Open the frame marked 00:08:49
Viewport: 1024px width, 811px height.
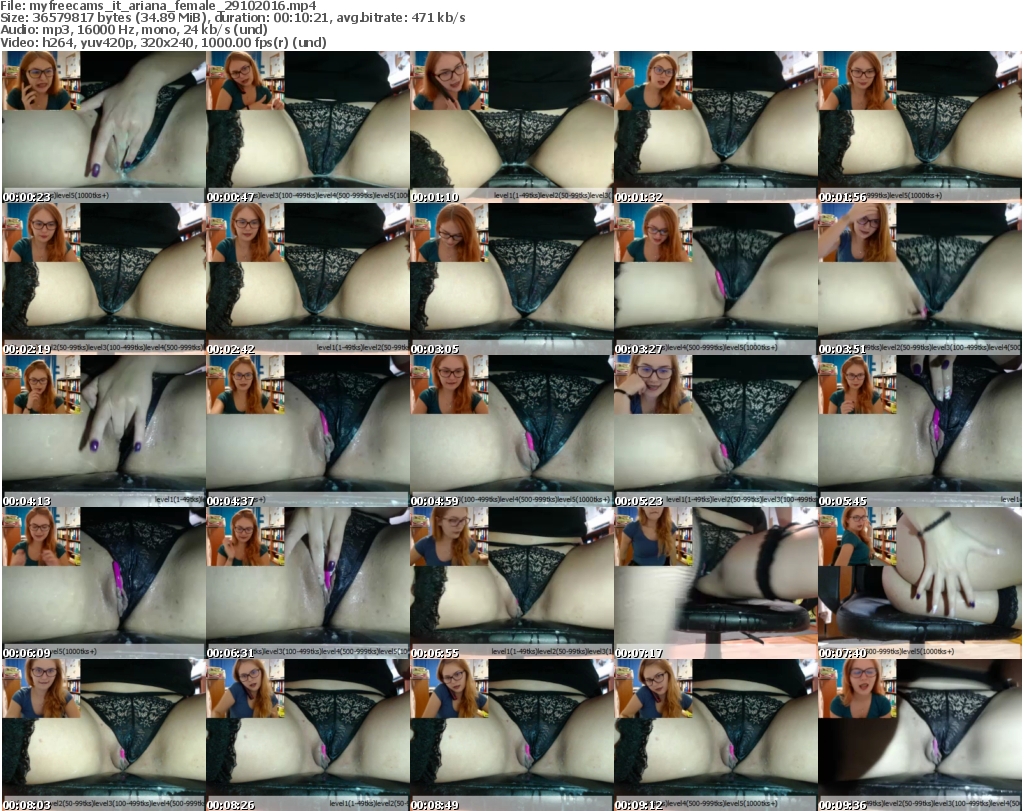coord(511,735)
